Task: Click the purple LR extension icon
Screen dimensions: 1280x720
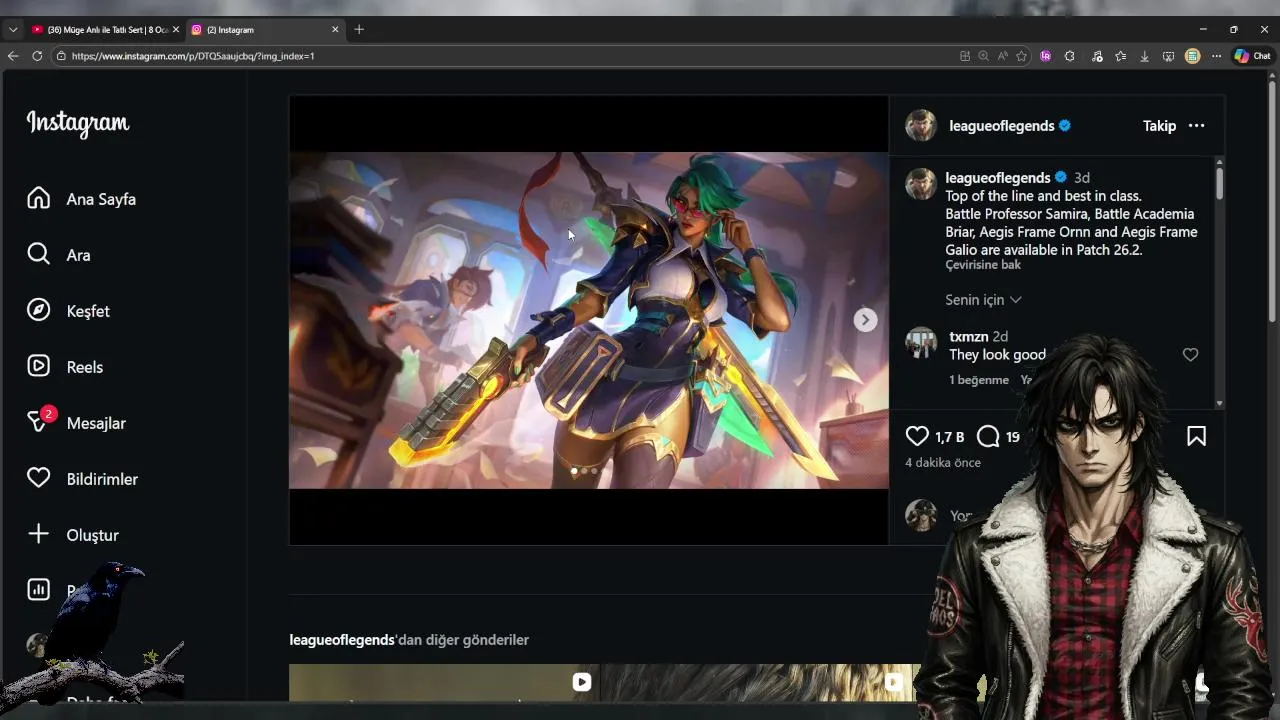Action: coord(1046,56)
